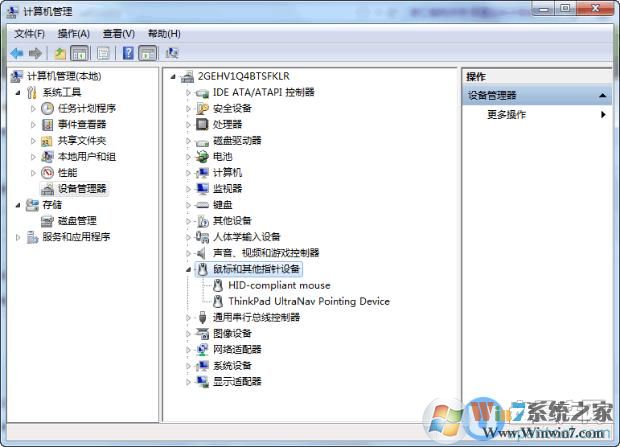
Task: Select the 计算机管理(本地) root item
Action: [x=64, y=76]
